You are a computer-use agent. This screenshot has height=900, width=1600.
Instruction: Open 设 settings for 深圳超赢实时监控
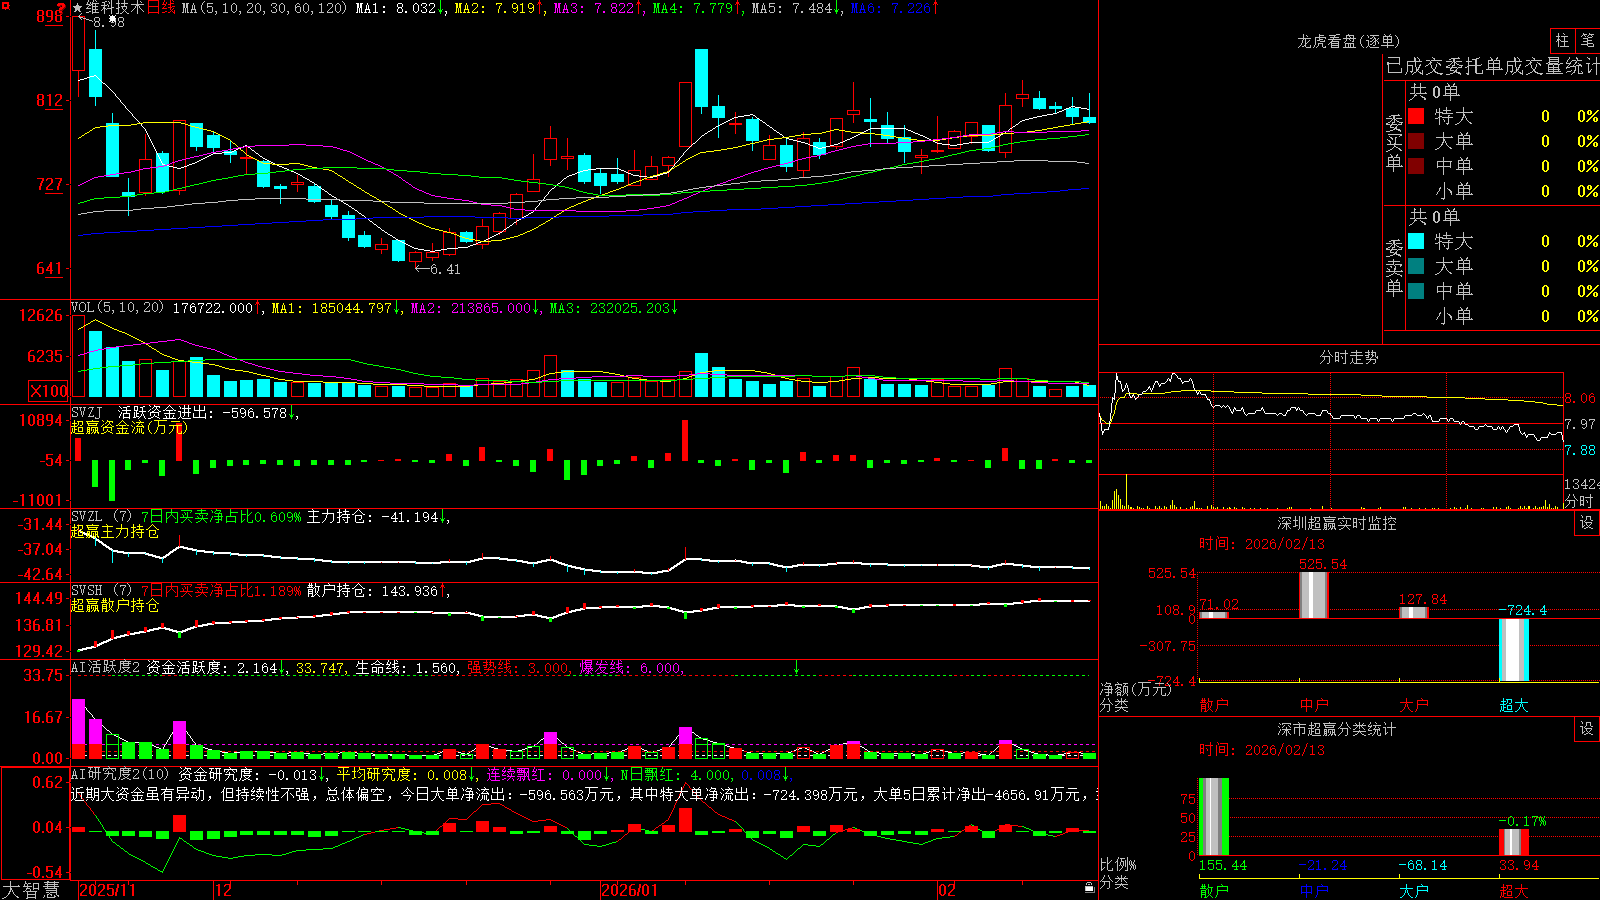coord(1587,523)
